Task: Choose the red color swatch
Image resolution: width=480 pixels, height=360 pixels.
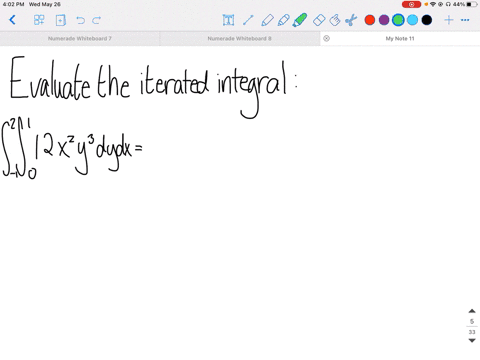Action: (370, 20)
